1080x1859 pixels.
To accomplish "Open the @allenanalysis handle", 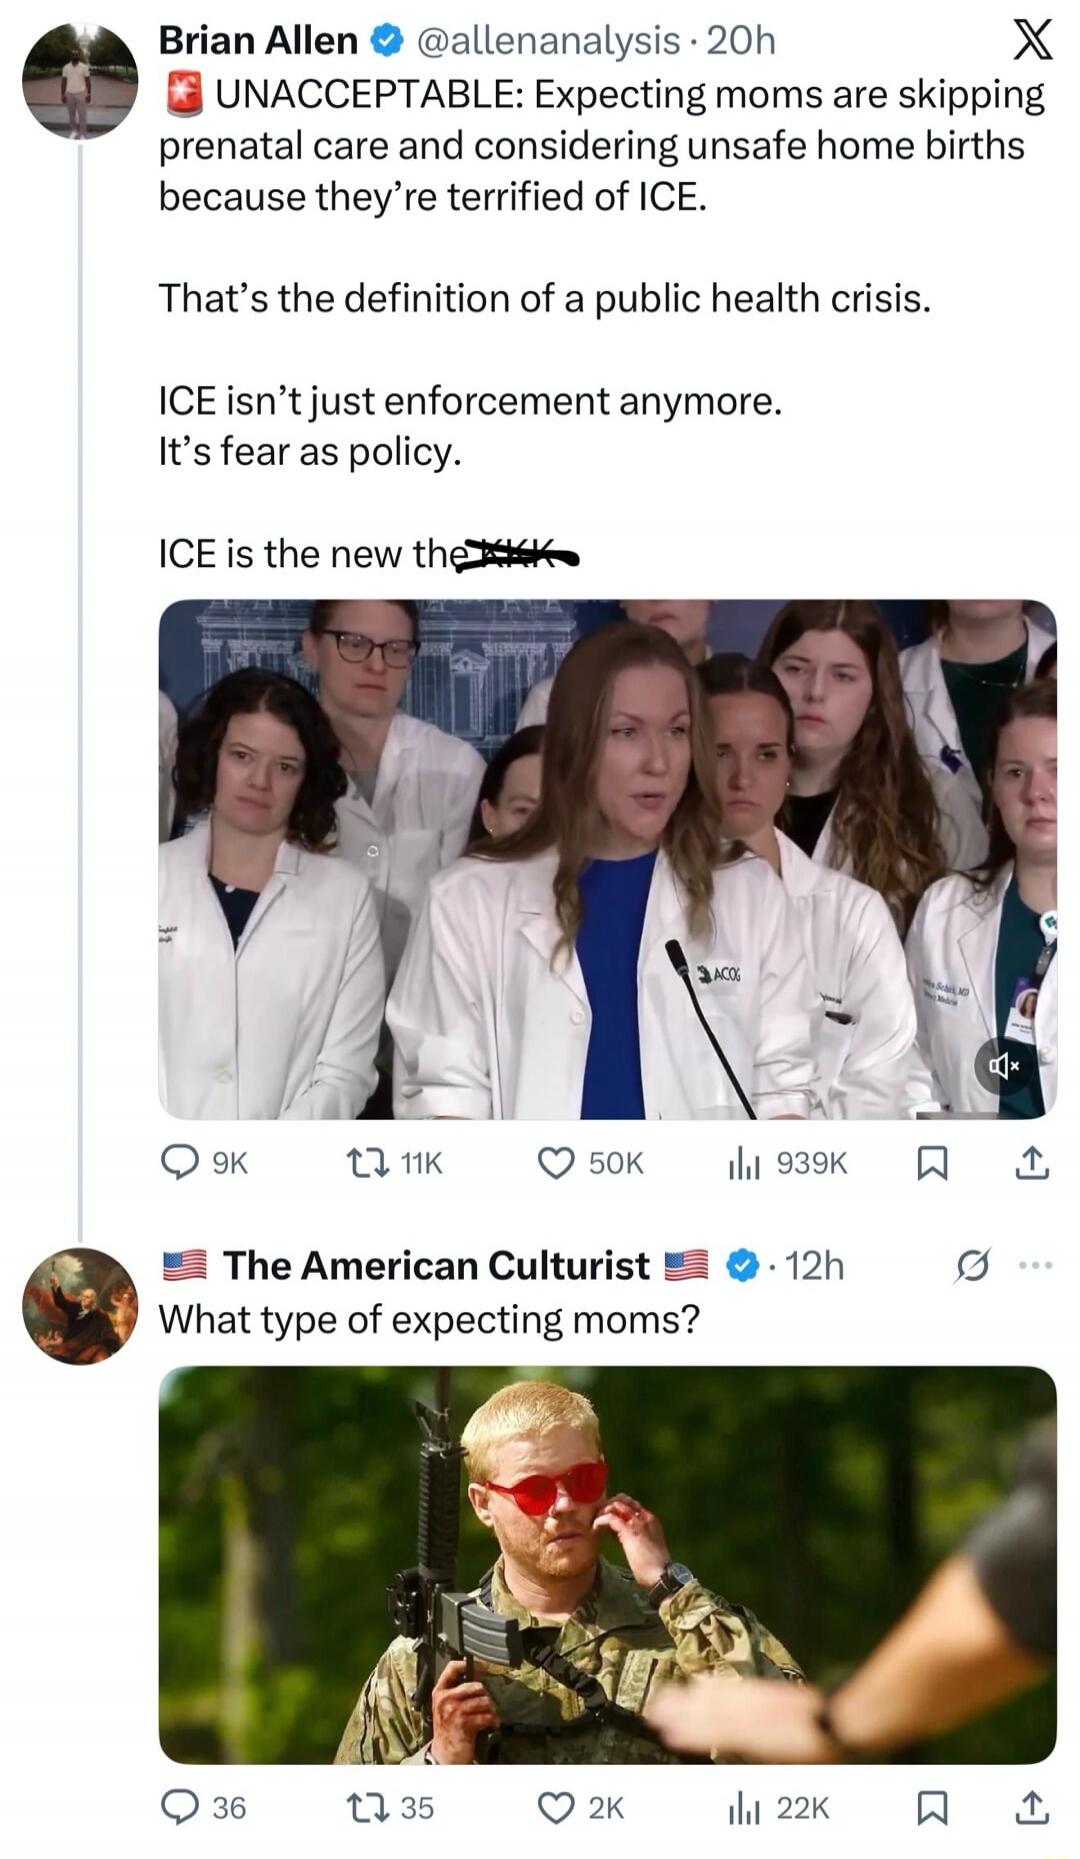I will click(546, 40).
